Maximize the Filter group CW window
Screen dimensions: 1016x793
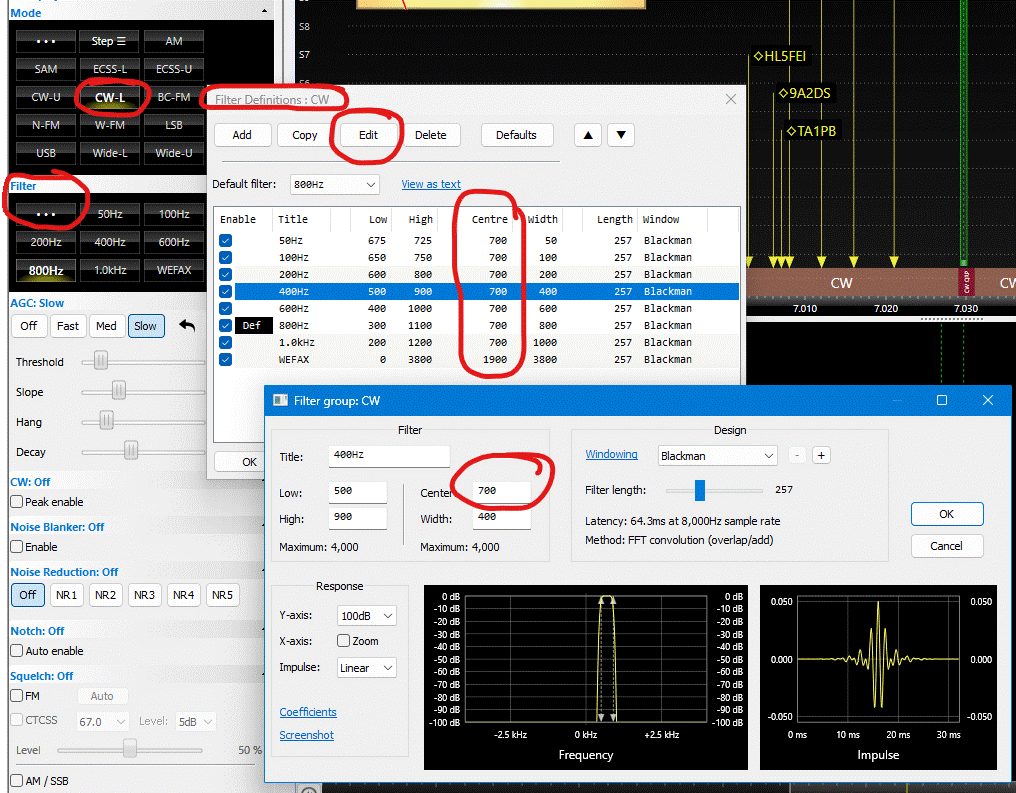point(941,400)
